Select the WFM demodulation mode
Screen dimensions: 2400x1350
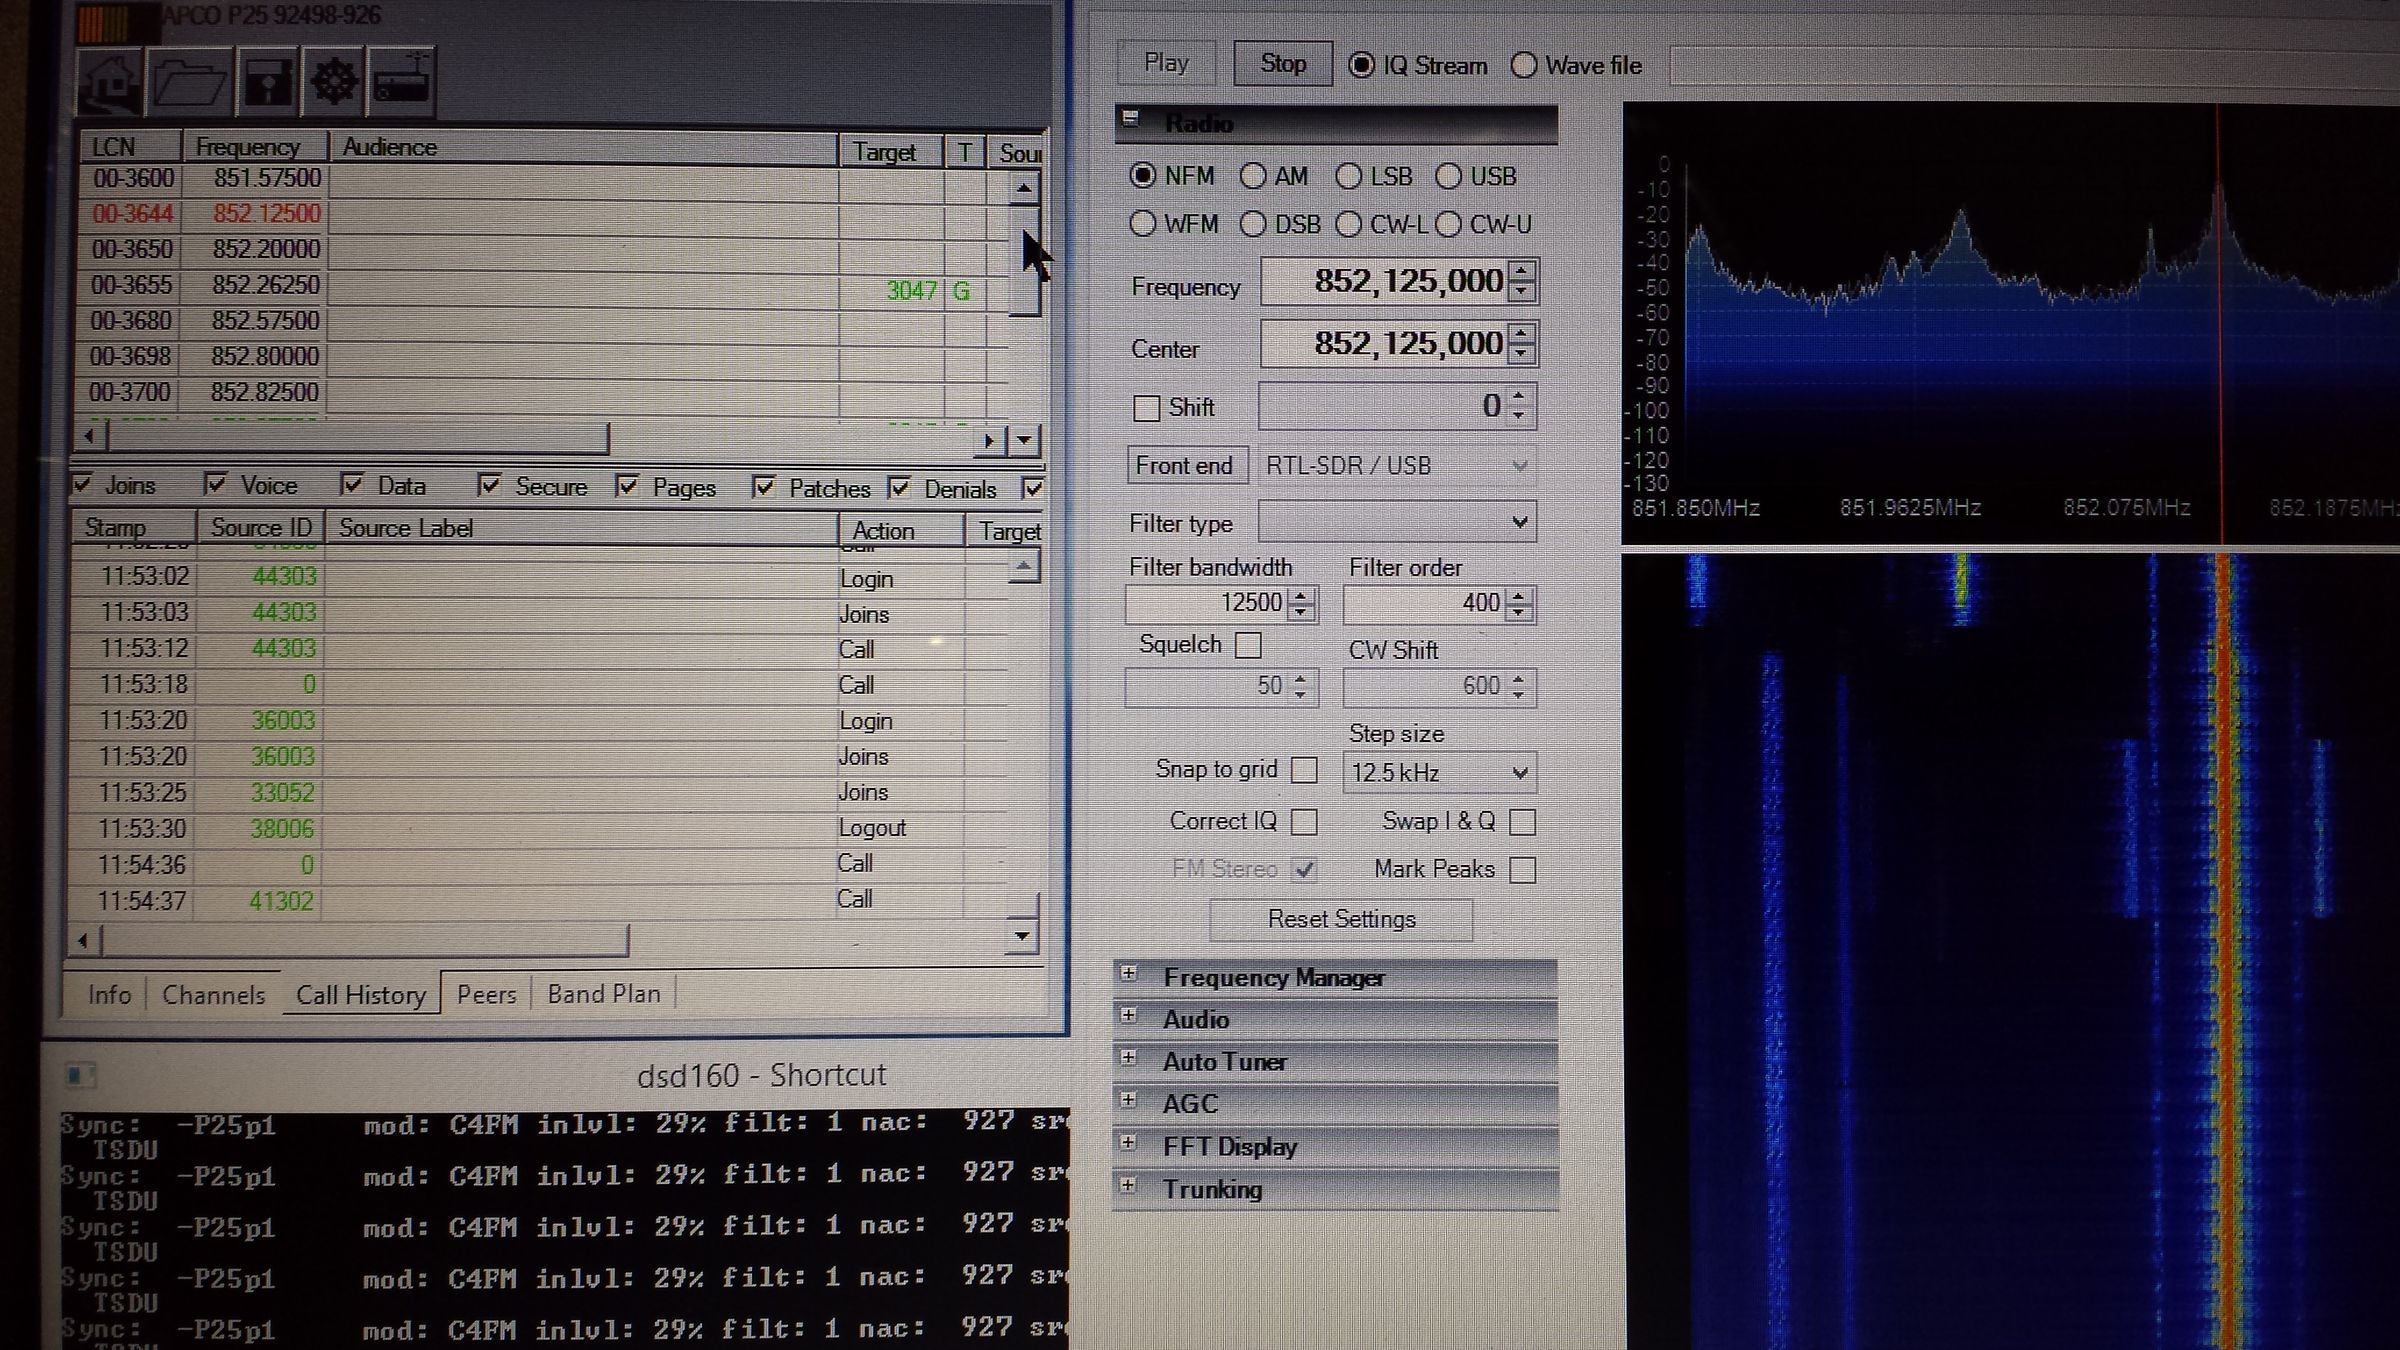pos(1143,224)
